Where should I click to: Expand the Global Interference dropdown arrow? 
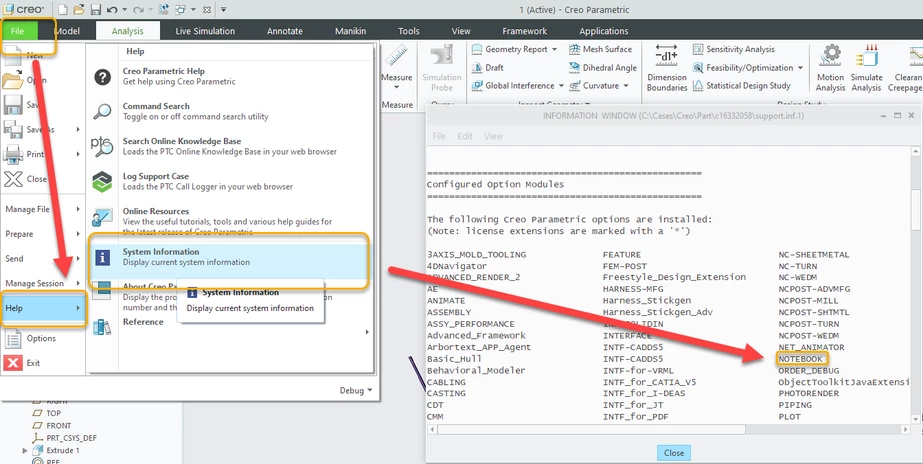[561, 86]
